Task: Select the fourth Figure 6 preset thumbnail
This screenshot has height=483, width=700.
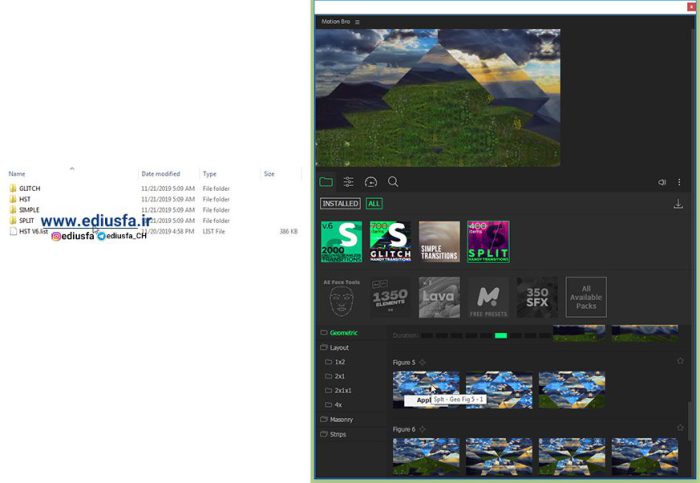Action: [645, 457]
